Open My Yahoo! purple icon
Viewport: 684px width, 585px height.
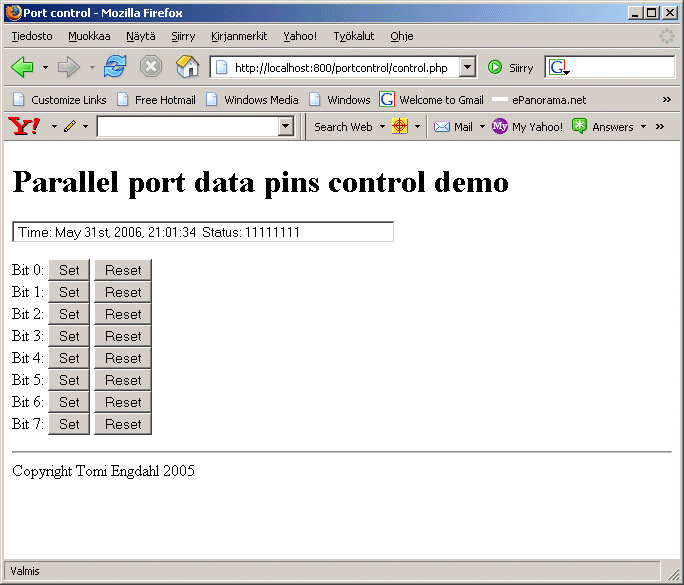(x=499, y=127)
